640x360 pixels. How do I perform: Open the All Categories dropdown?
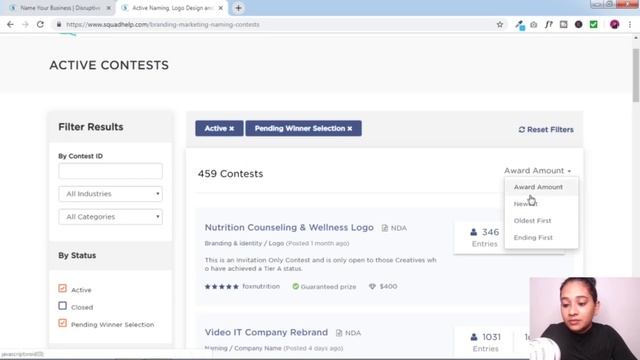(x=110, y=217)
